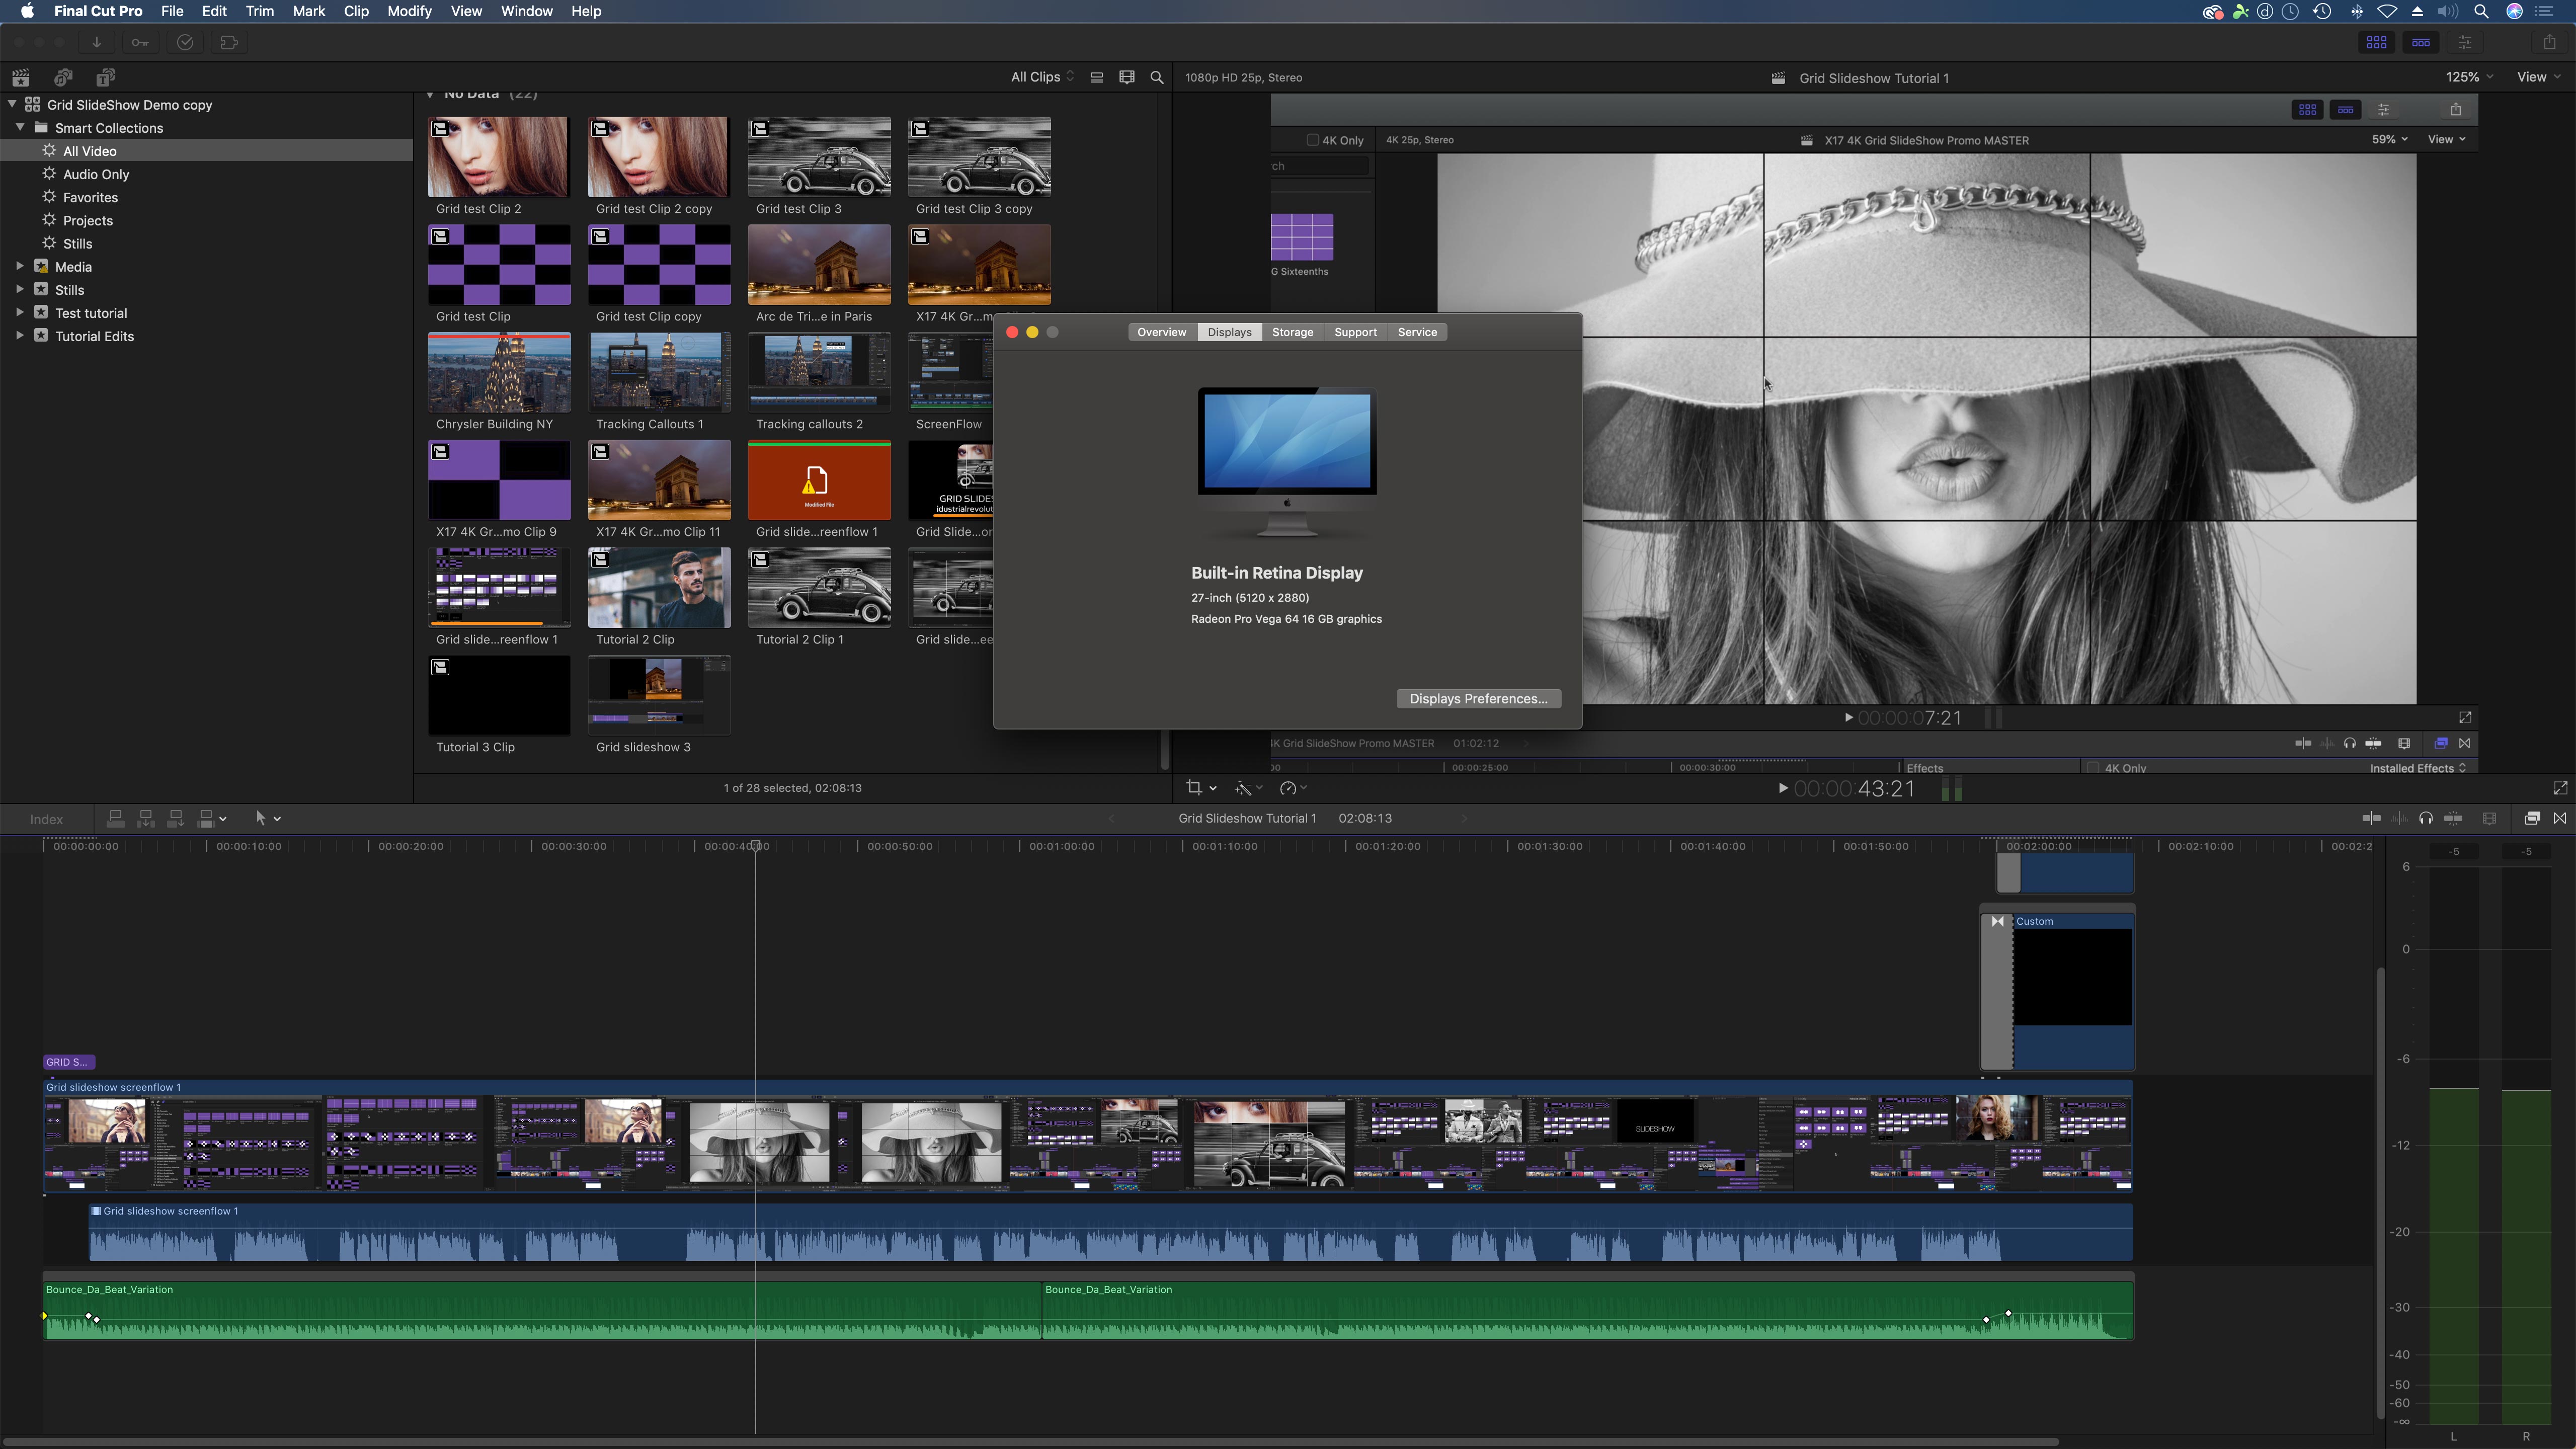2576x1449 pixels.
Task: Click the Append clip edit icon
Action: [x=175, y=818]
